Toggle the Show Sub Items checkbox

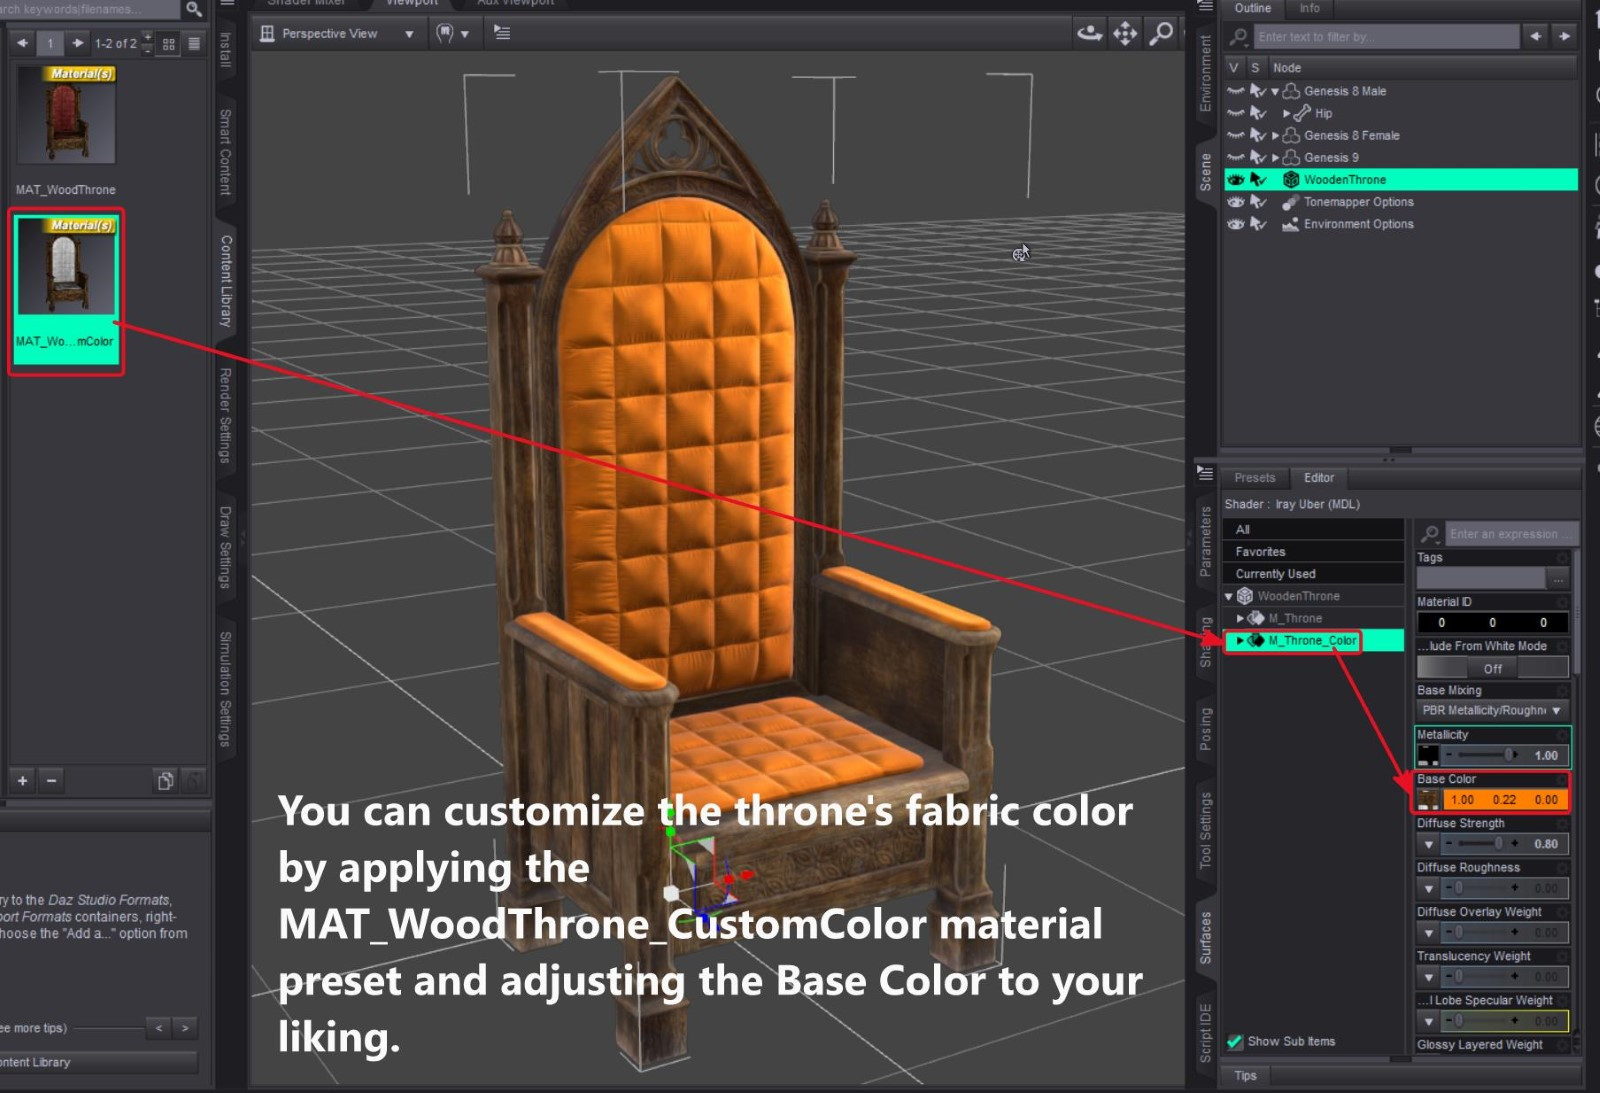click(x=1235, y=1041)
